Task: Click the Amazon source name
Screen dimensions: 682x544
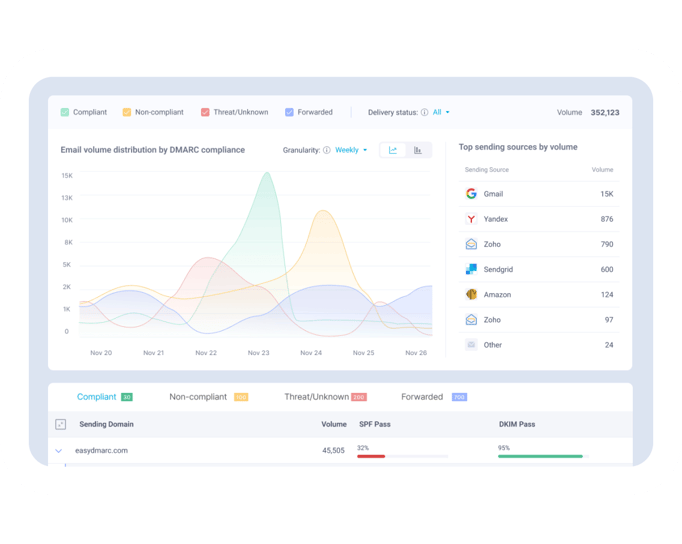Action: coord(497,295)
